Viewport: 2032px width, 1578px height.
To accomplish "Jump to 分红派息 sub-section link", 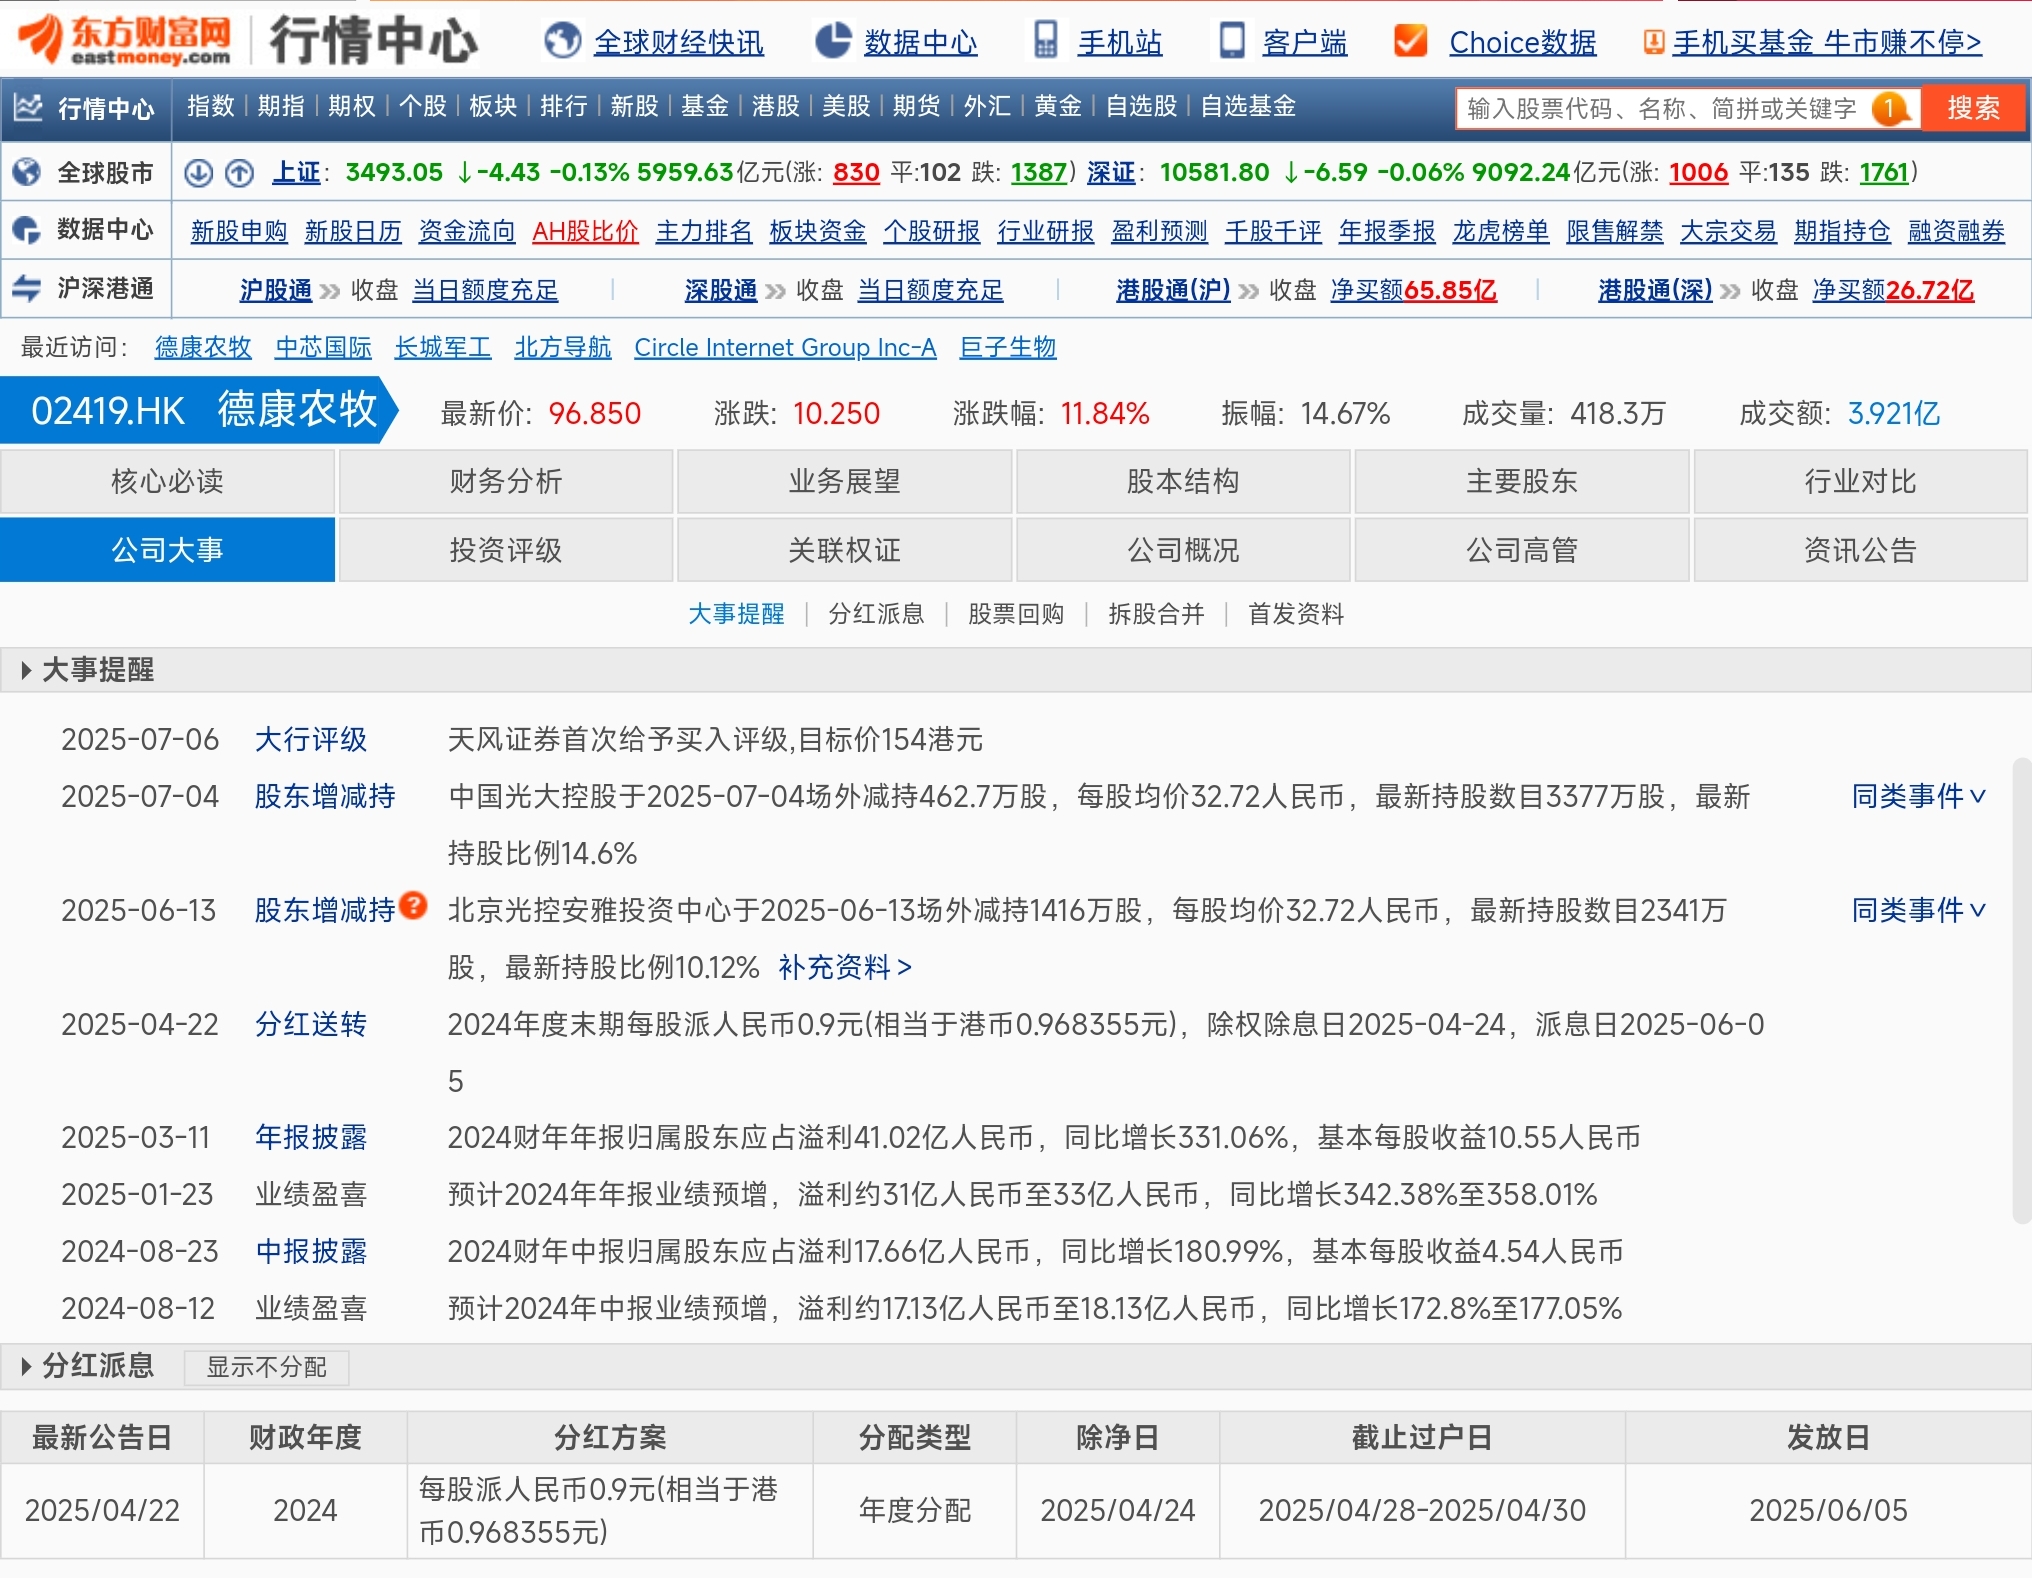I will pyautogui.click(x=876, y=613).
